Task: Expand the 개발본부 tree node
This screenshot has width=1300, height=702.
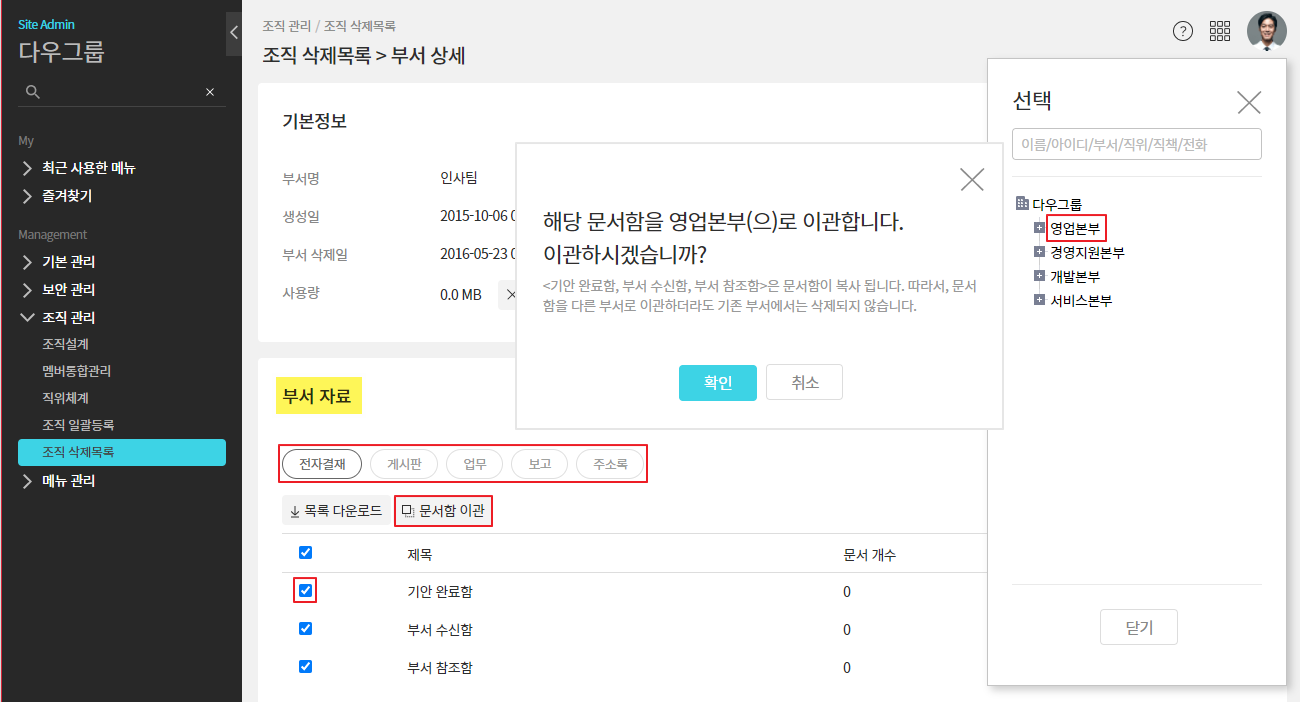Action: (1039, 276)
